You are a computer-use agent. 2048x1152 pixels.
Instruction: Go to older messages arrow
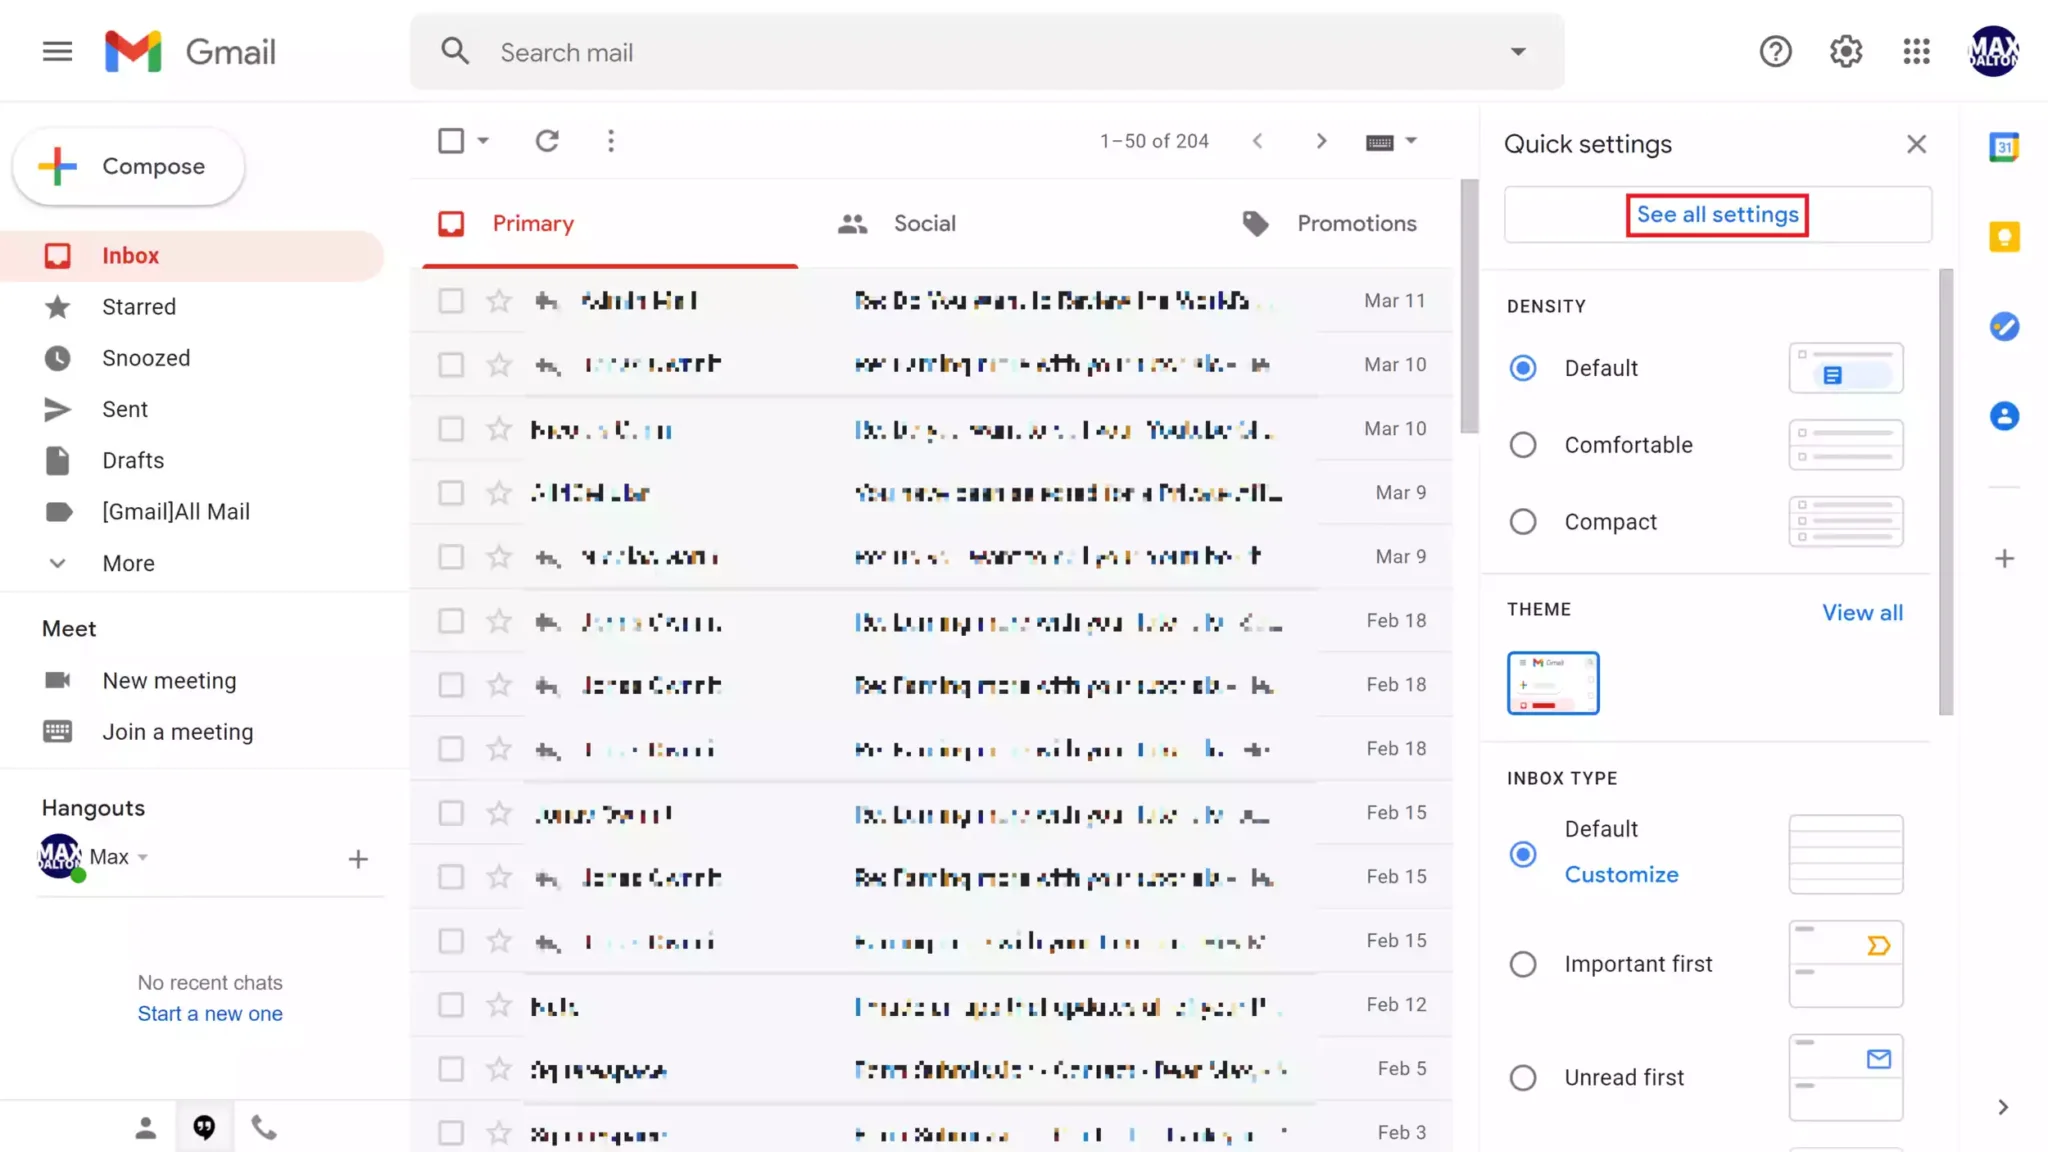click(x=1321, y=141)
